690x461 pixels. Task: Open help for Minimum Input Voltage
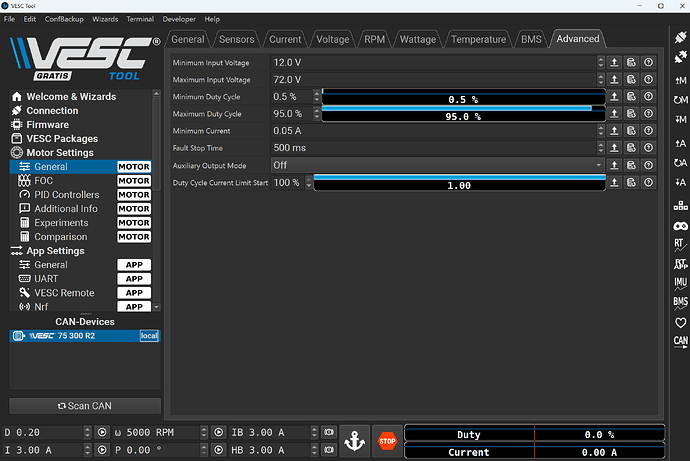click(x=648, y=63)
